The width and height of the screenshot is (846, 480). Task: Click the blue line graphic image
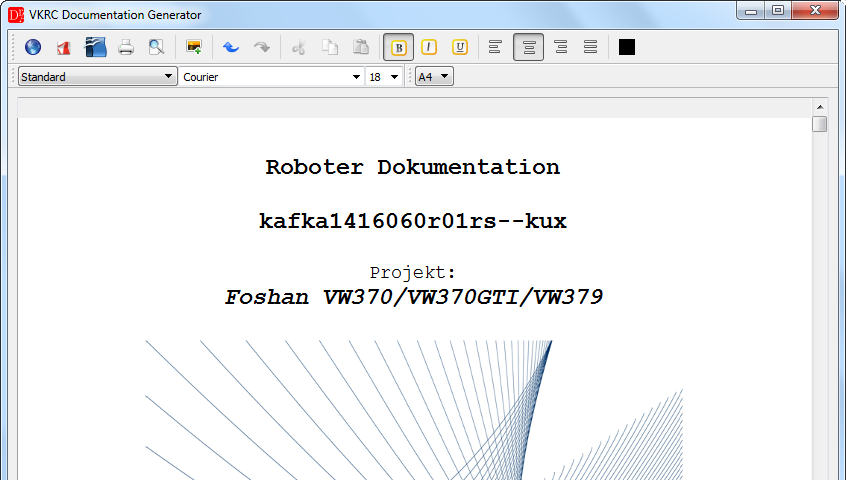tap(414, 410)
